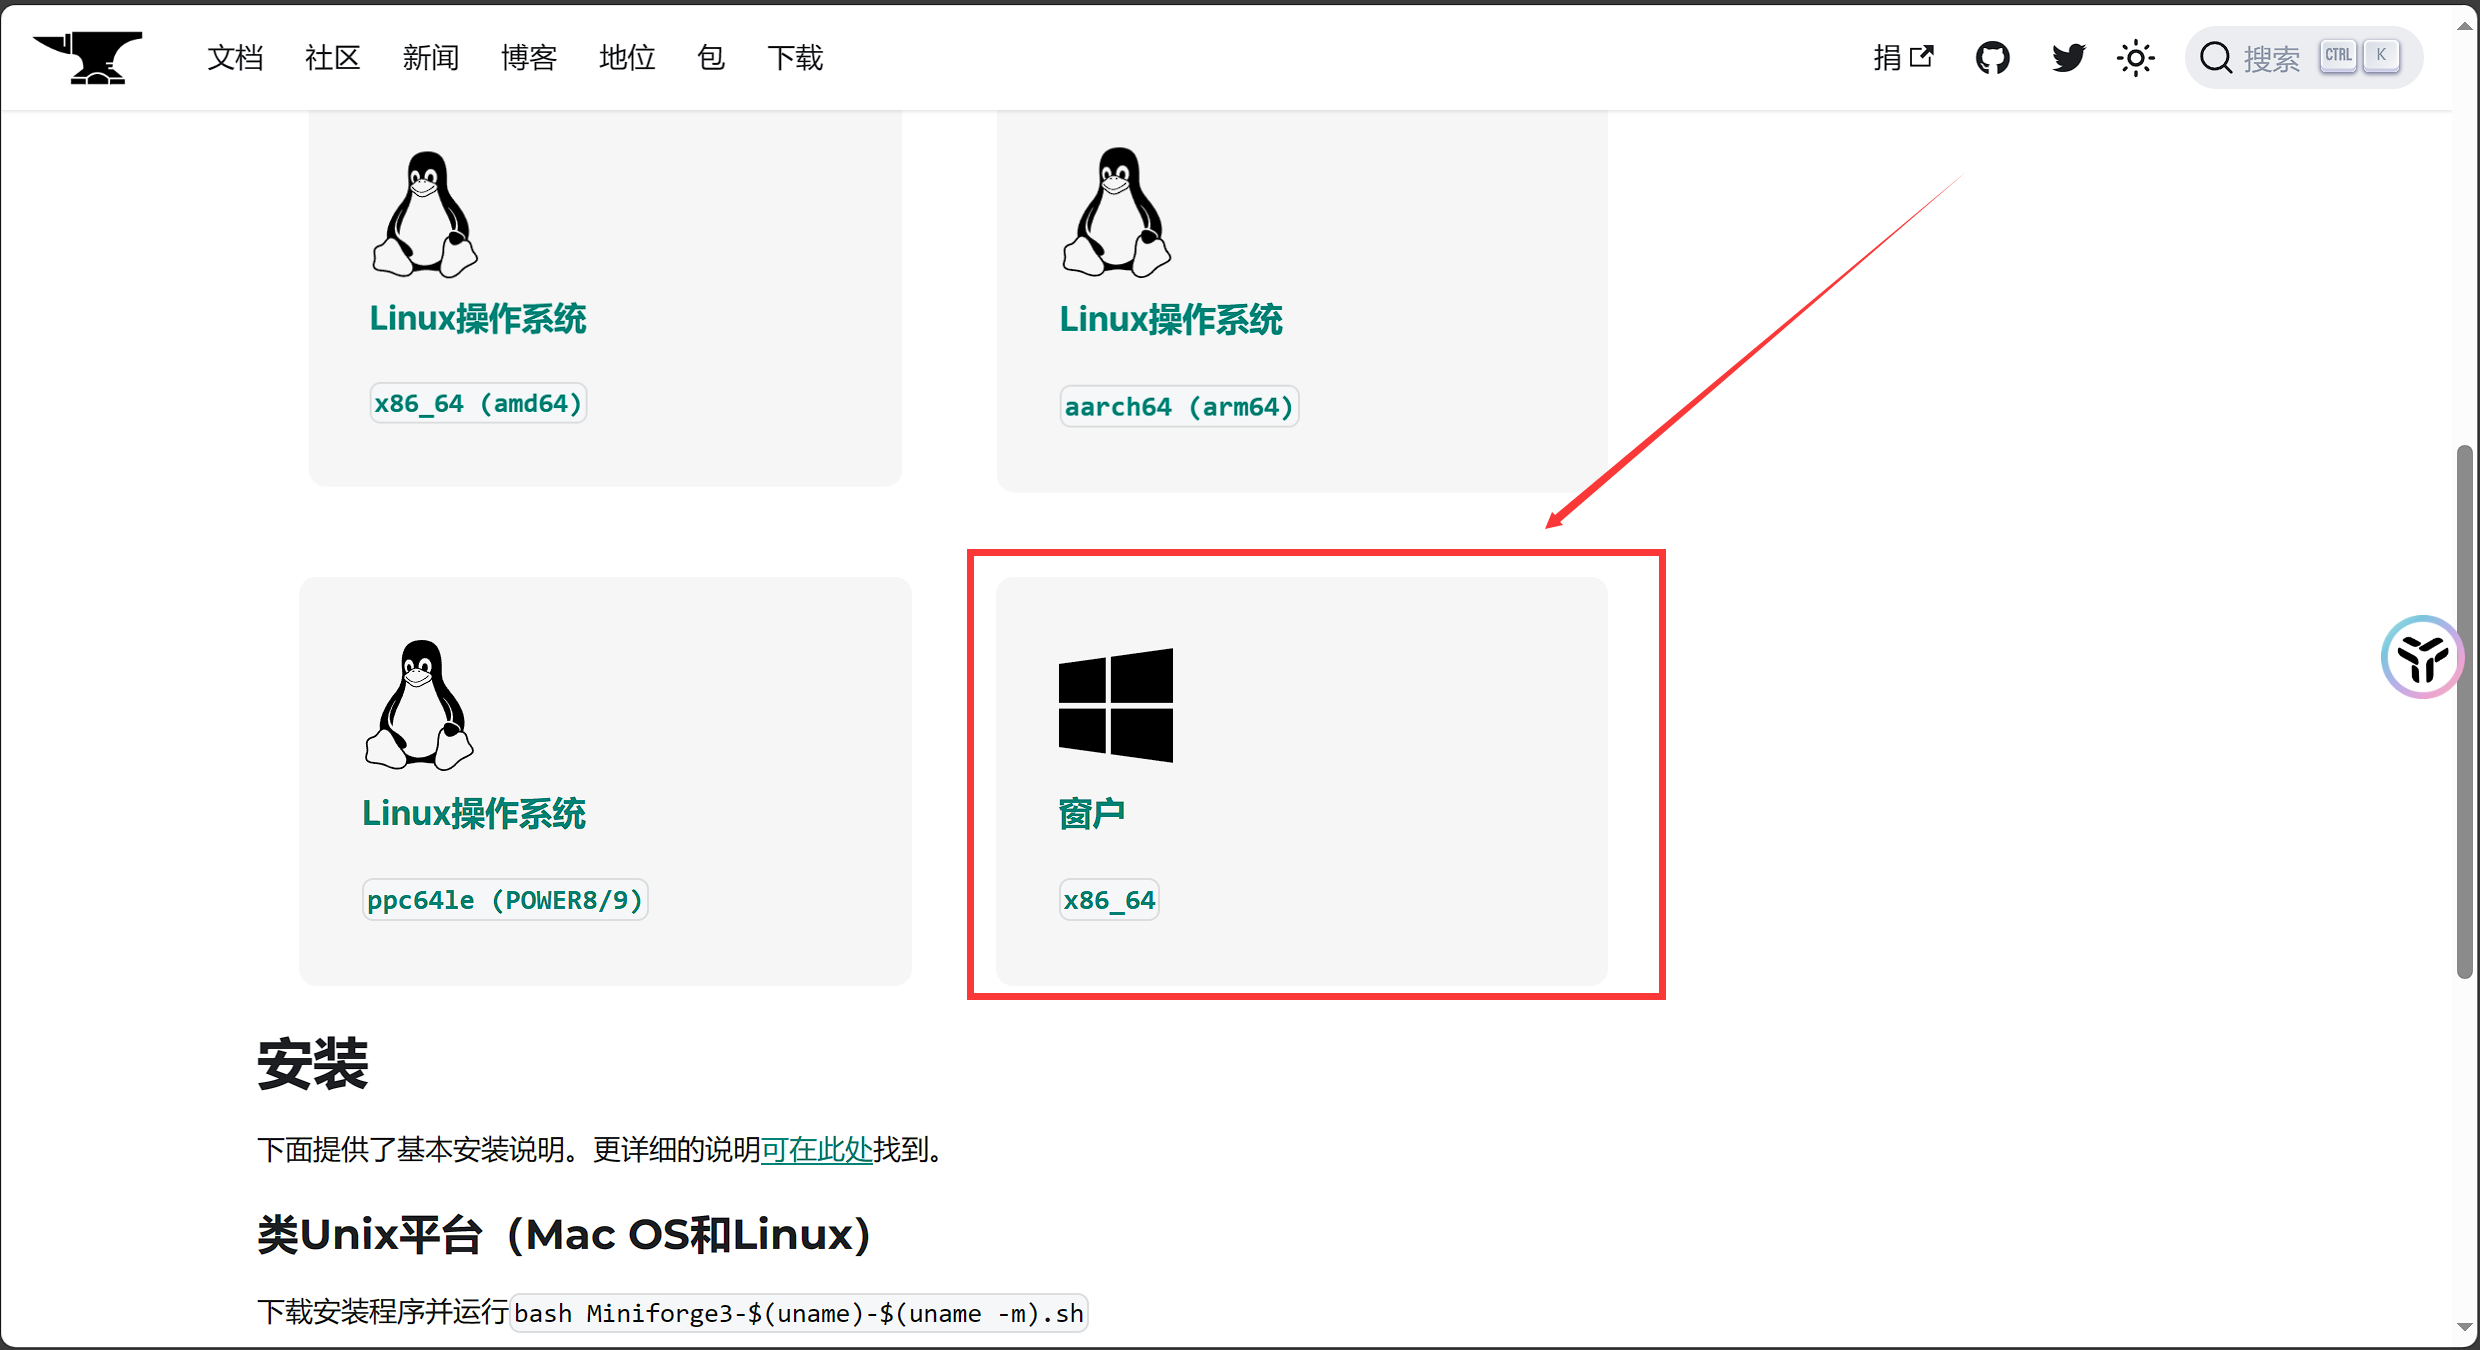Viewport: 2480px width, 1350px height.
Task: Click the Windows logo icon
Action: point(1116,705)
